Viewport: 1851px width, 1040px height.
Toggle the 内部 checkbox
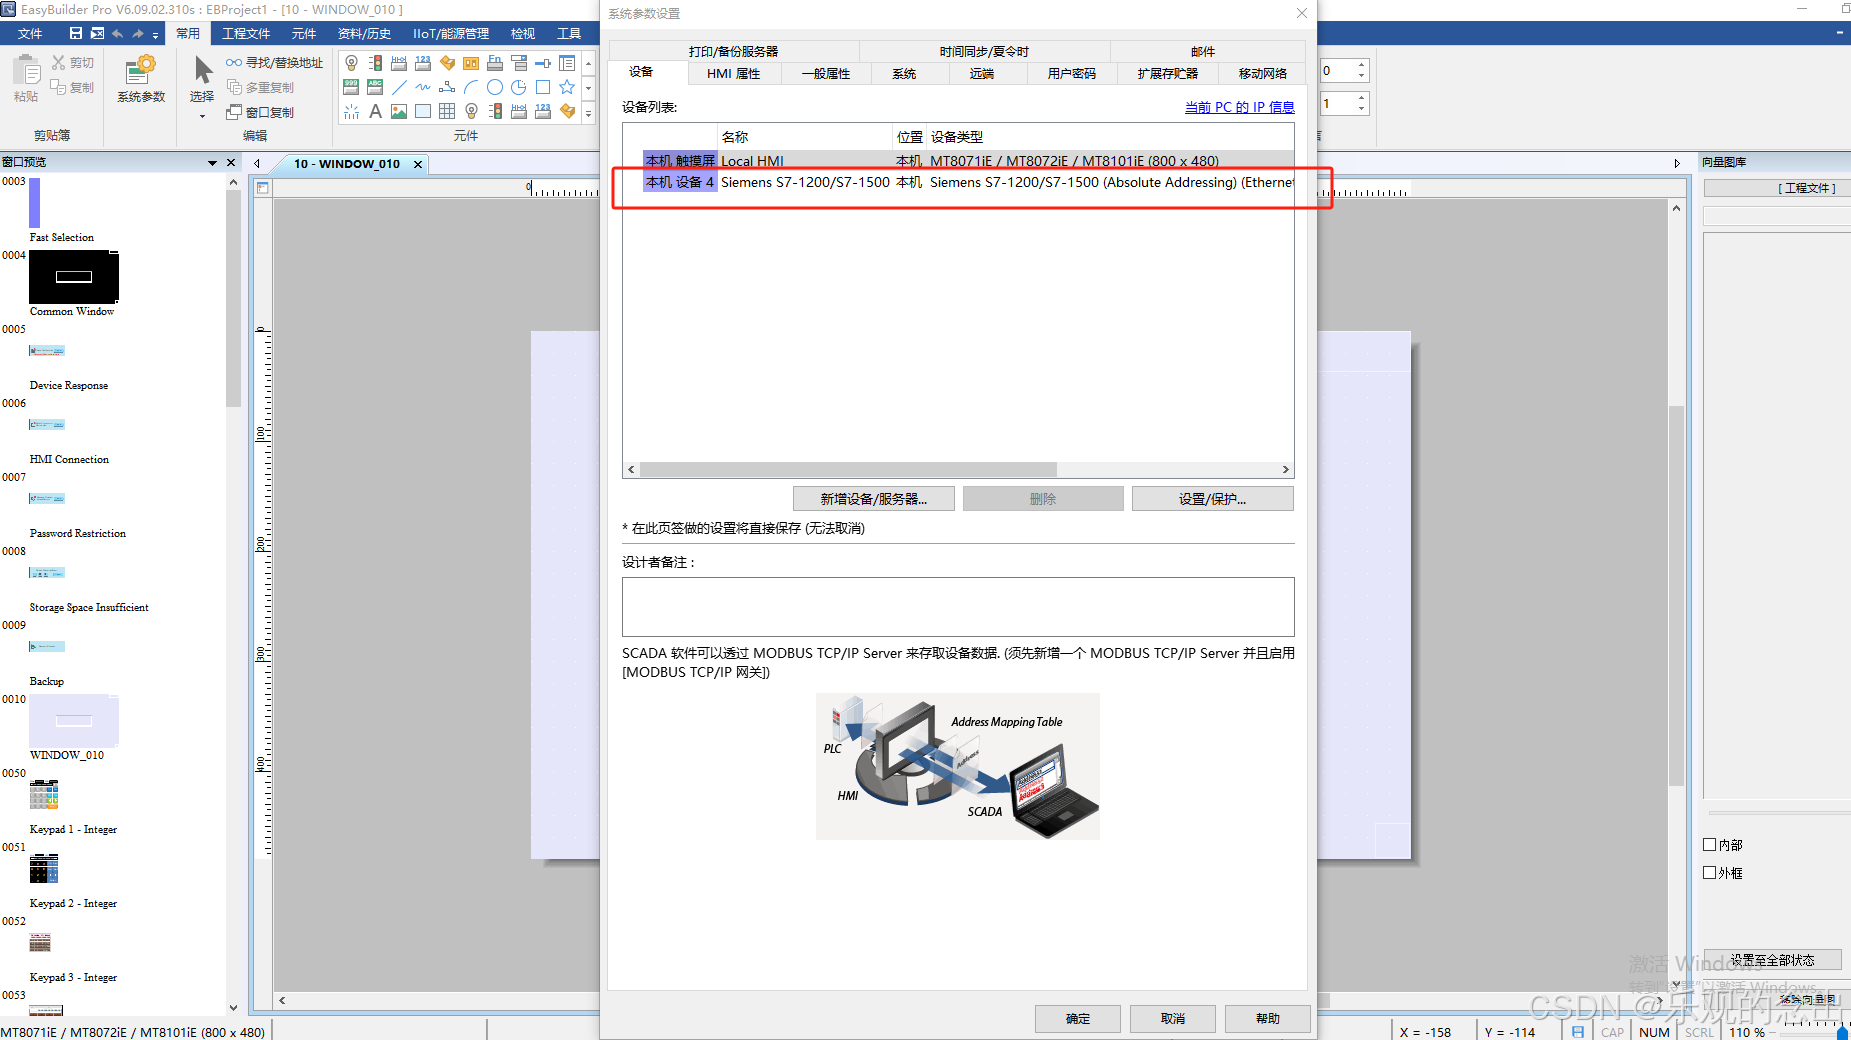1710,845
